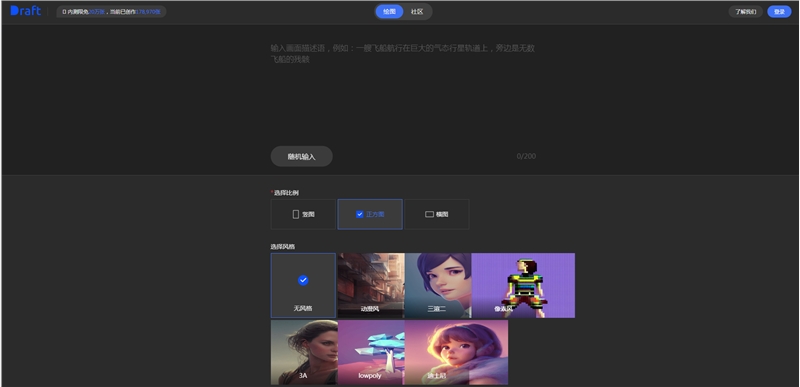
Task: Focus the image description prompt text area
Action: click(403, 92)
